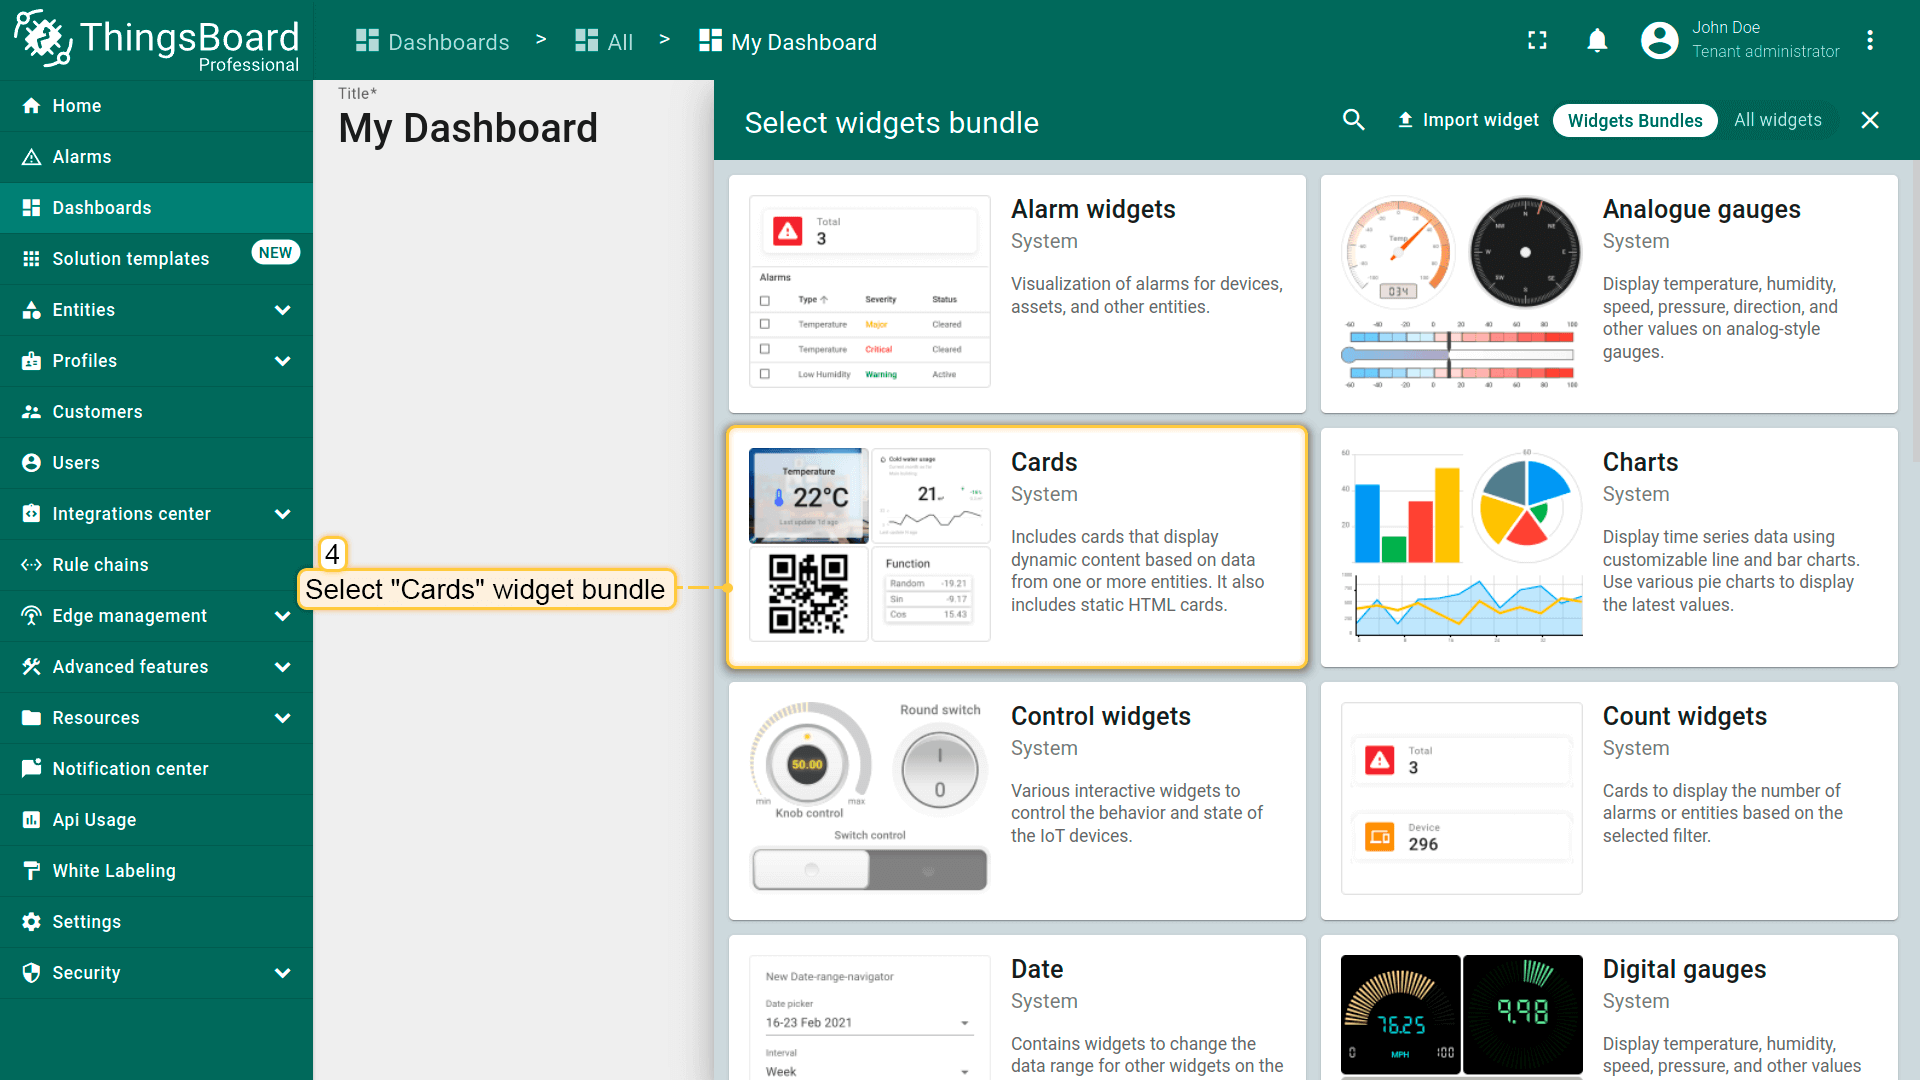Toggle fullscreen mode icon

[x=1537, y=41]
